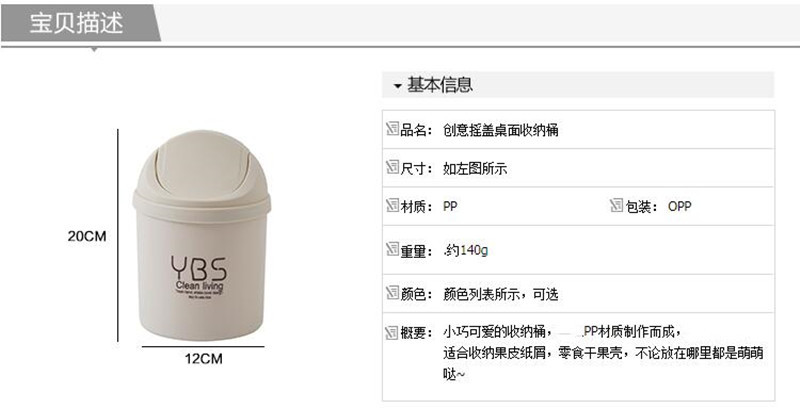Select the 12CM width label
Screen dimensions: 800x408
204,359
